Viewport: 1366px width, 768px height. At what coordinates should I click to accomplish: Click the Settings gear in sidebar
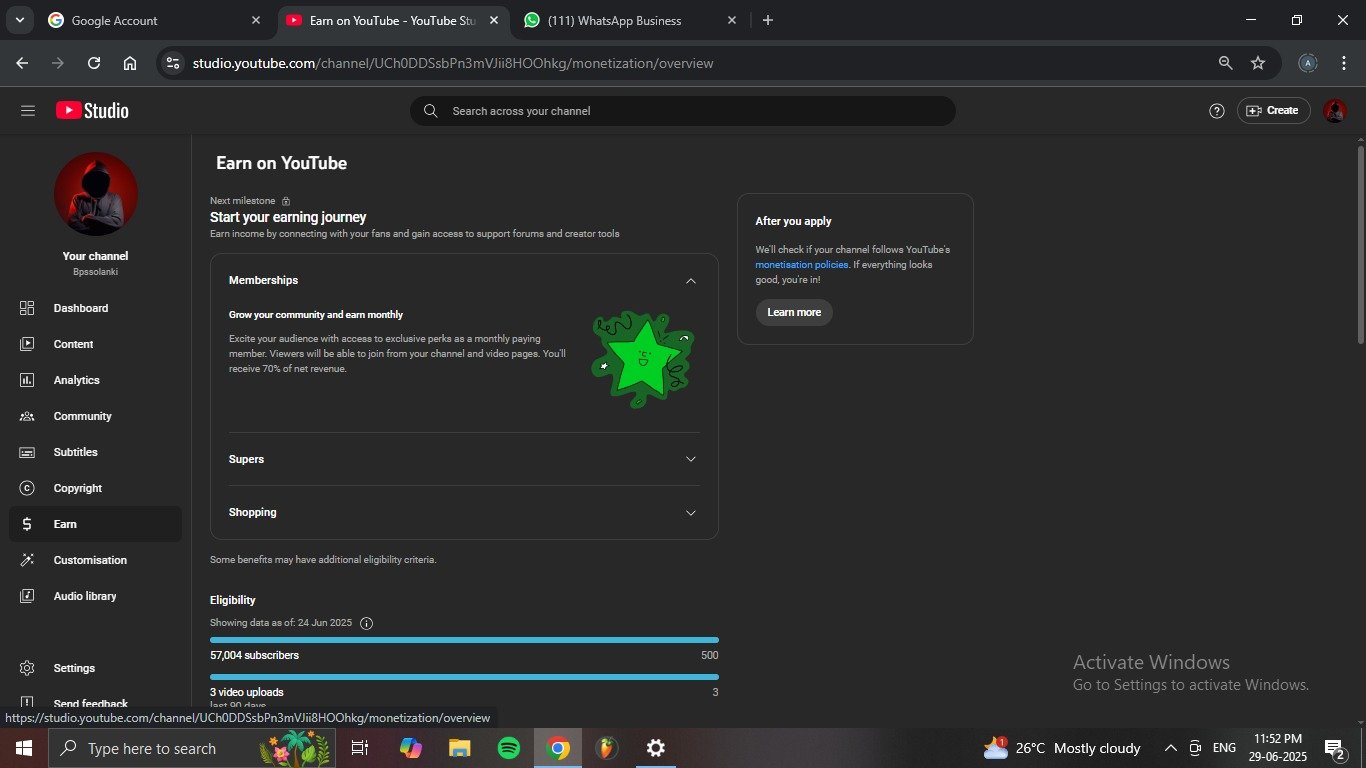click(x=27, y=668)
